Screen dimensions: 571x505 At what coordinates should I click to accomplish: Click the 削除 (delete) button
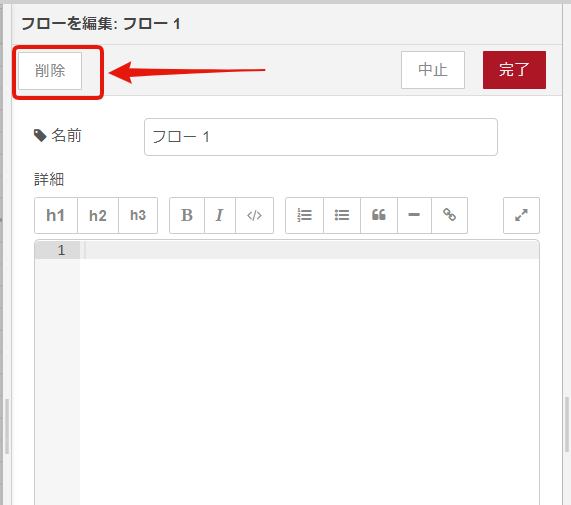(x=50, y=71)
